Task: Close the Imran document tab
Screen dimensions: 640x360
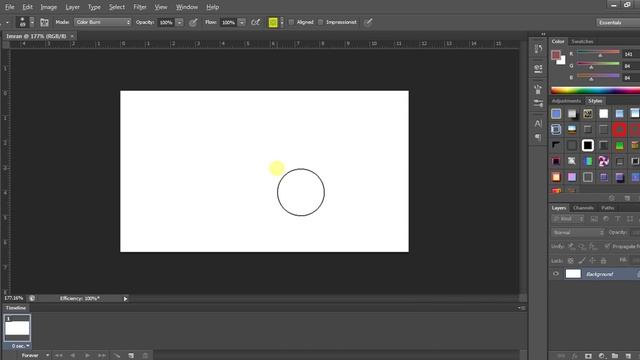Action: [x=72, y=36]
